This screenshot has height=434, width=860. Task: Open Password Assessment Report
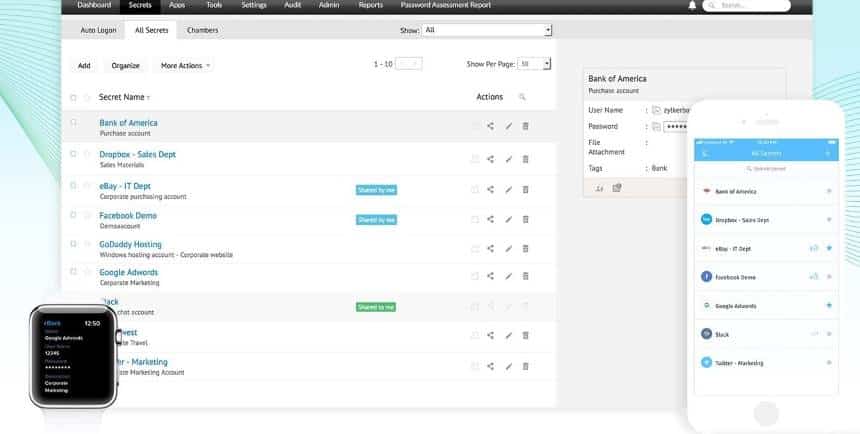(x=446, y=5)
